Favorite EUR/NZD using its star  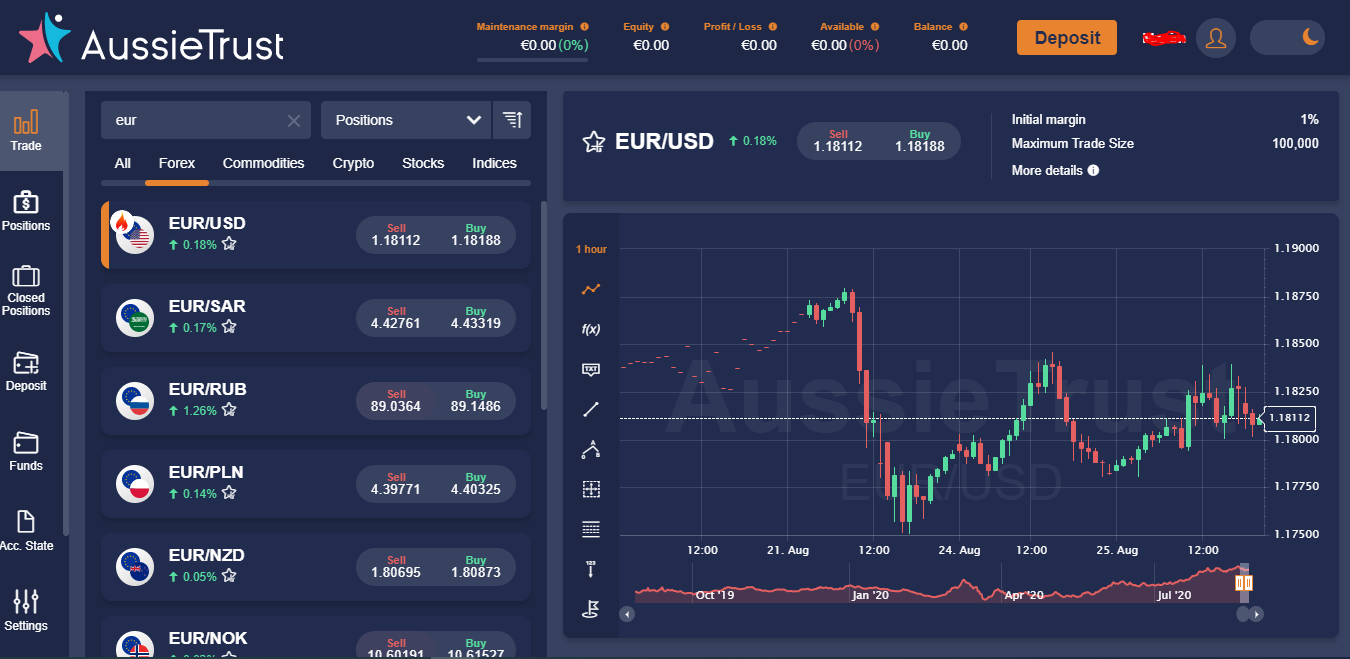point(229,576)
